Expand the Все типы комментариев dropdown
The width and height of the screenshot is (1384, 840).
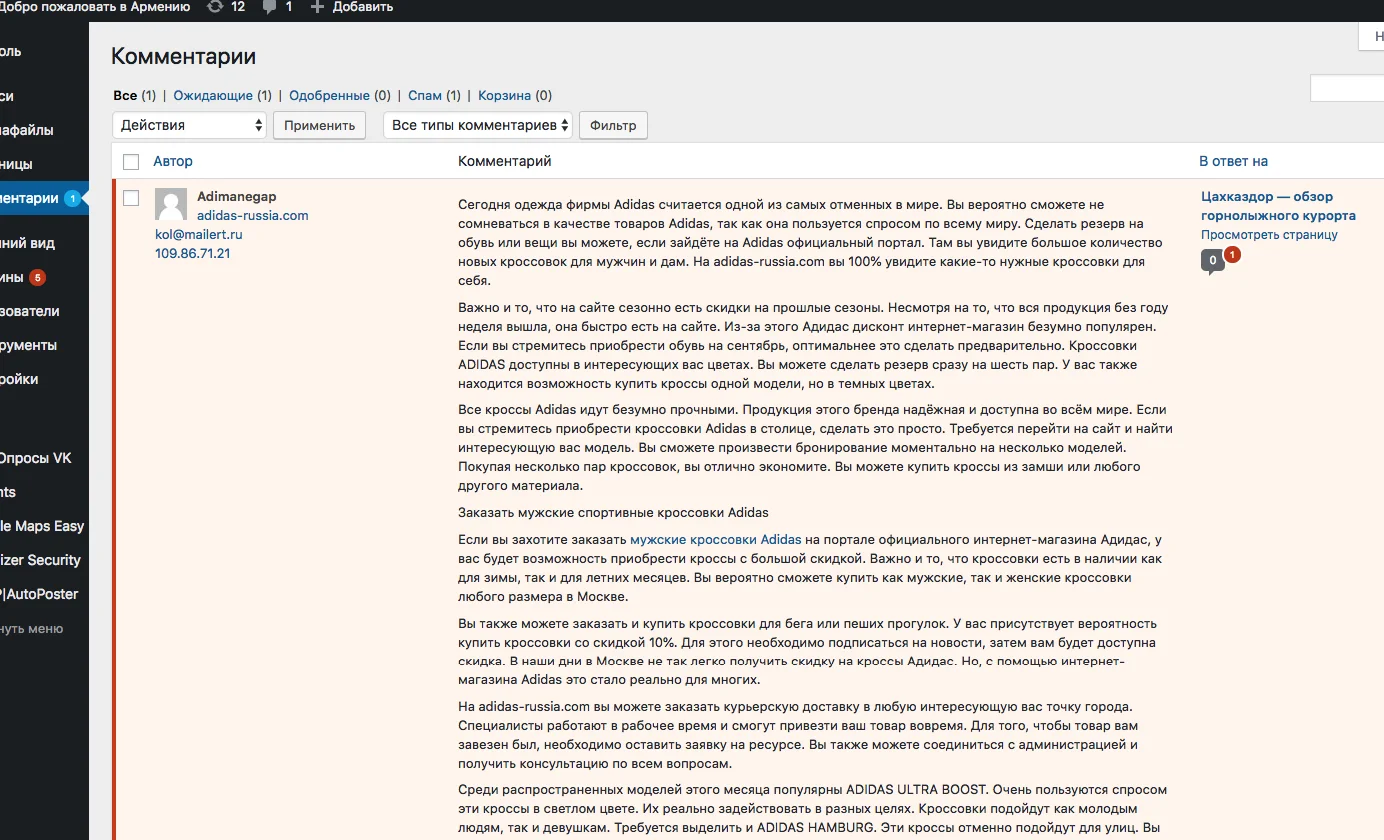click(478, 125)
